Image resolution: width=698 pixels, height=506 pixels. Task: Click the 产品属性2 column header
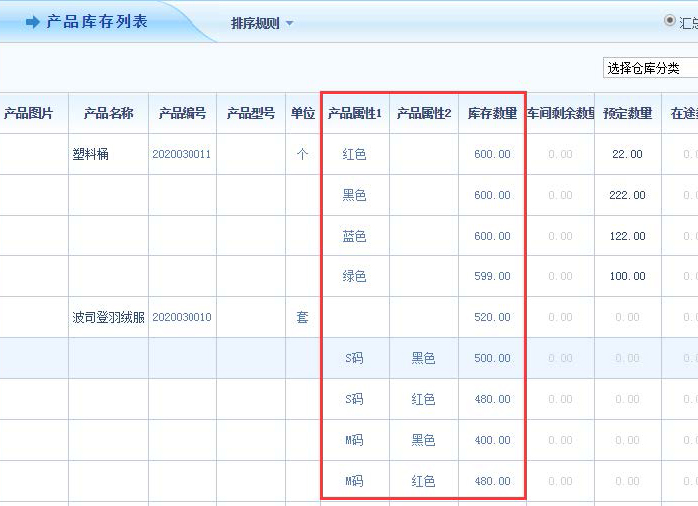424,113
